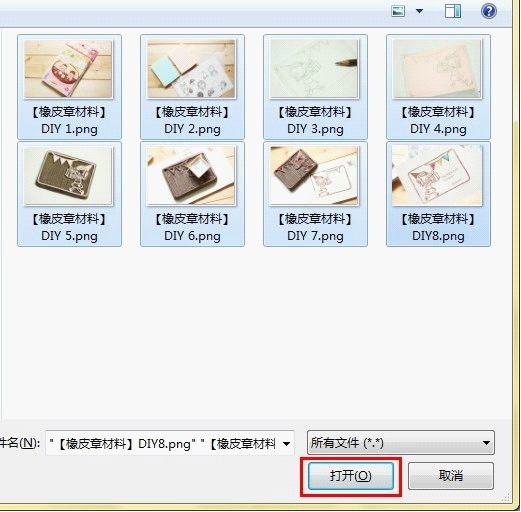Open the help question mark icon
Screen dimensions: 521x512
[x=489, y=11]
